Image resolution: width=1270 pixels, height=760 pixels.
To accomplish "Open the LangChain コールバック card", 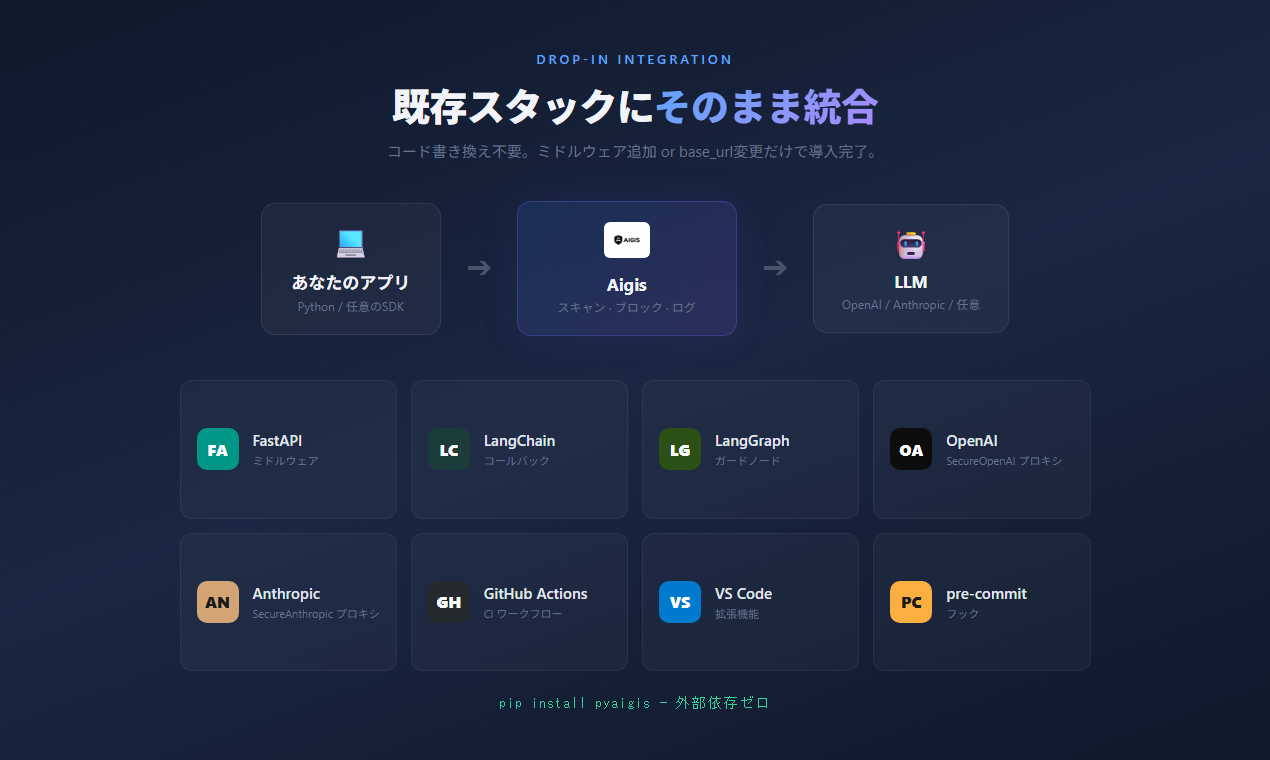I will click(519, 449).
